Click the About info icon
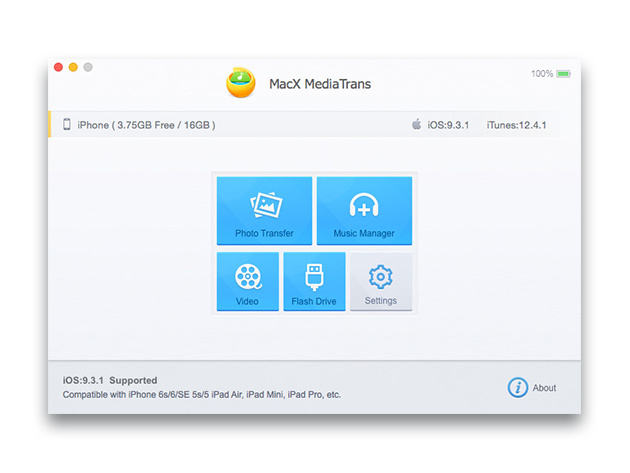 tap(518, 388)
